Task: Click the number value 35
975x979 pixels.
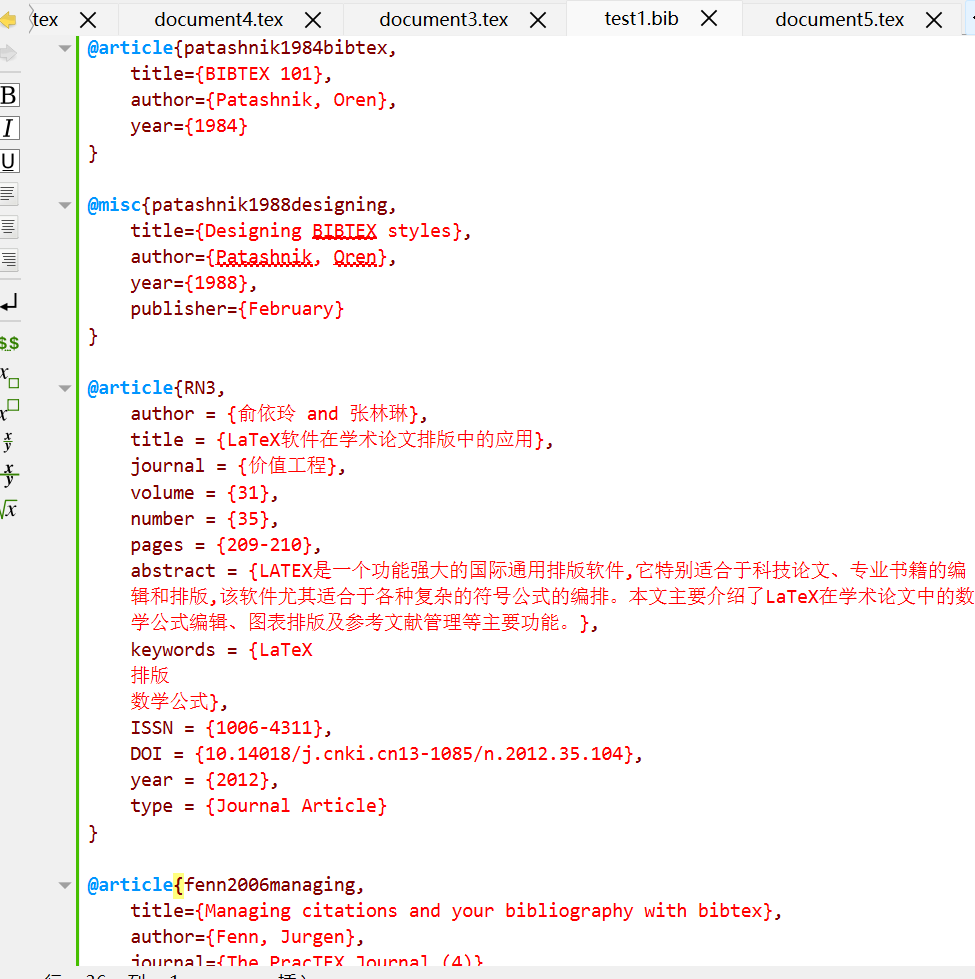Action: coord(248,519)
